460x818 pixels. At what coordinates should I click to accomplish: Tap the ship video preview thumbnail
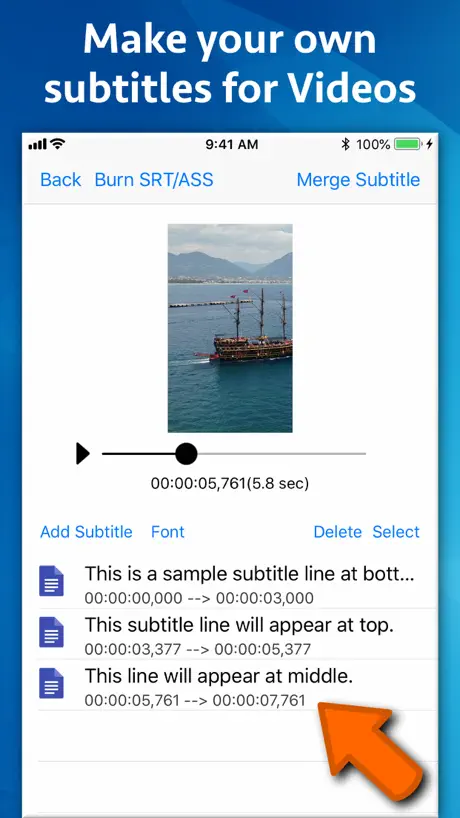pyautogui.click(x=230, y=328)
